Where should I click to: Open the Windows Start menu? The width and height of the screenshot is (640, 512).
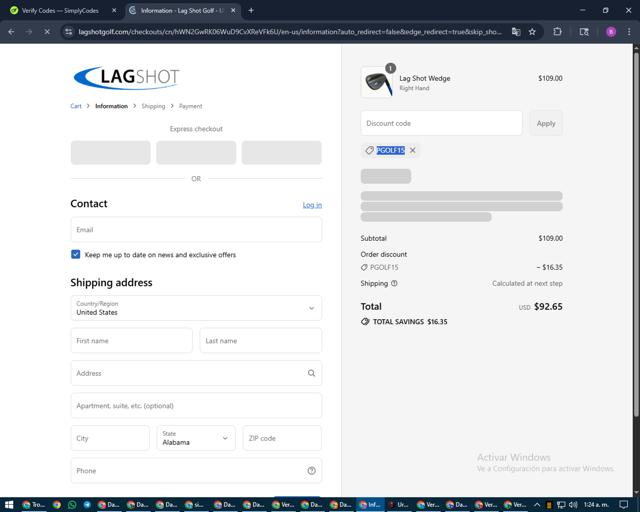[x=9, y=505]
